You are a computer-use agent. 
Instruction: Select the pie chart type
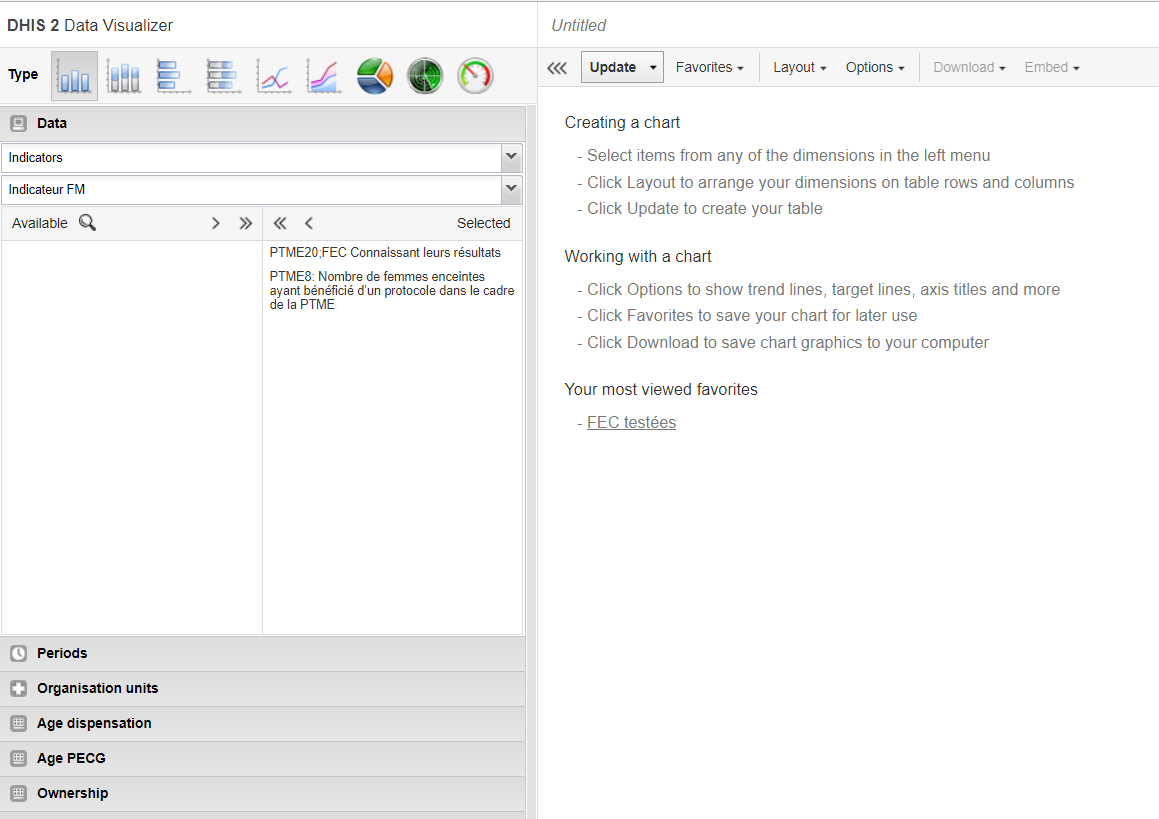375,76
